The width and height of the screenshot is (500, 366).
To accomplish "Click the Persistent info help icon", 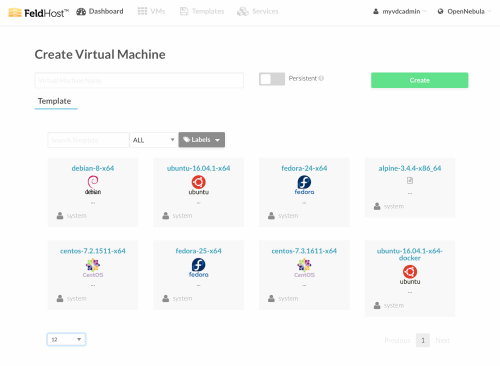I will coord(321,78).
